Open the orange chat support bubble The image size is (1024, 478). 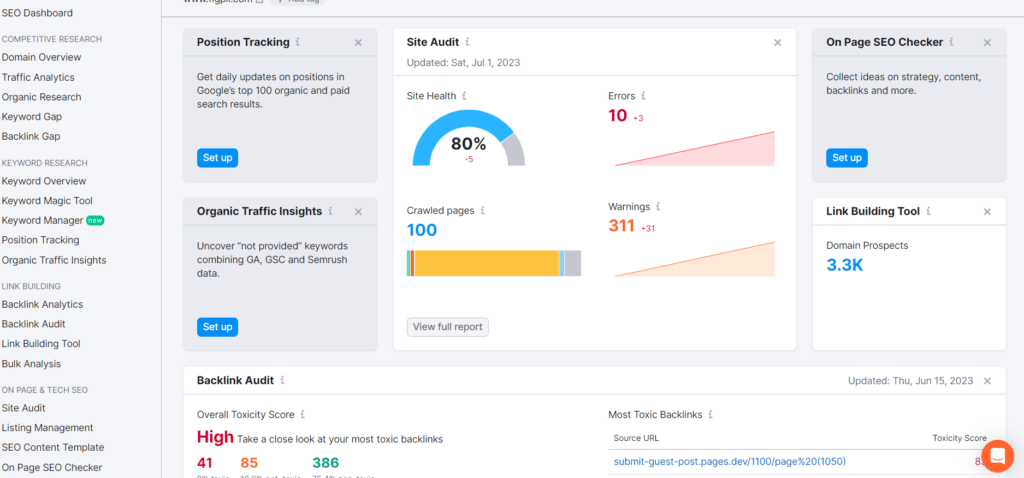(x=997, y=456)
